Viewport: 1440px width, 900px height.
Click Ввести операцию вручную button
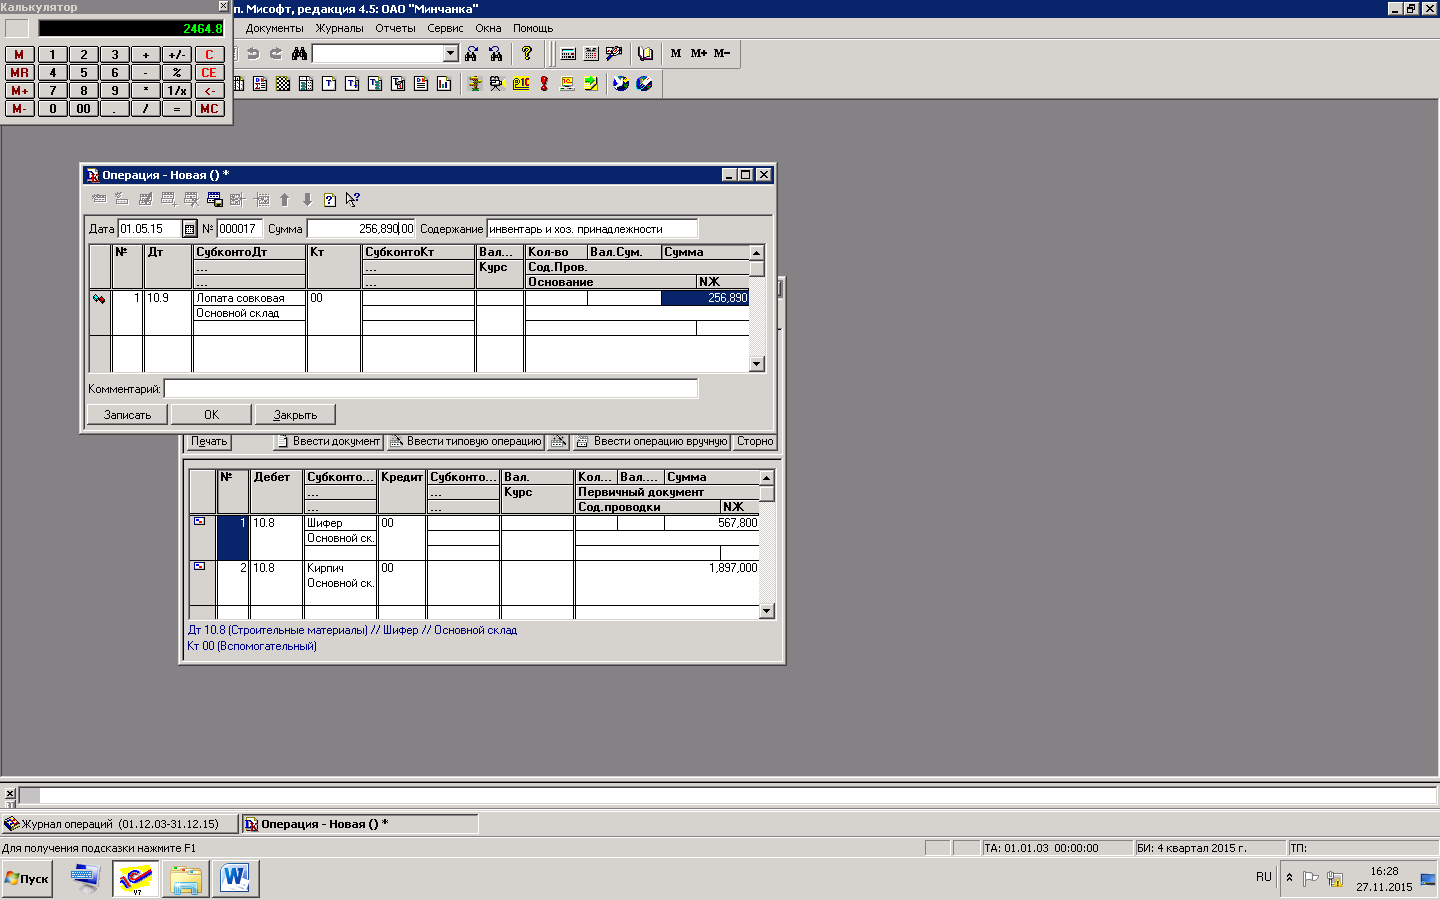click(652, 441)
